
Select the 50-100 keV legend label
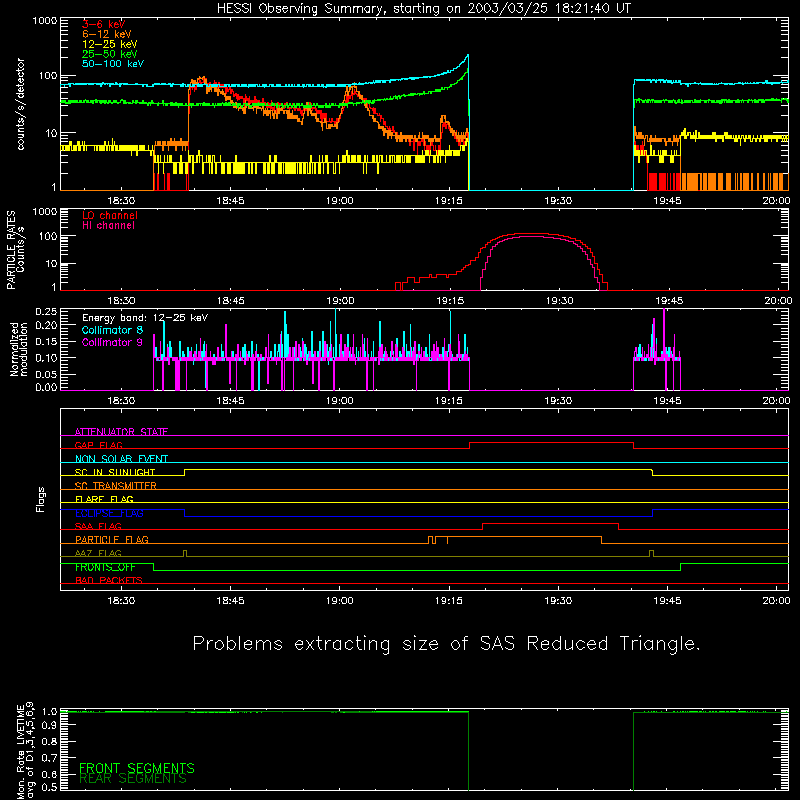click(x=113, y=64)
